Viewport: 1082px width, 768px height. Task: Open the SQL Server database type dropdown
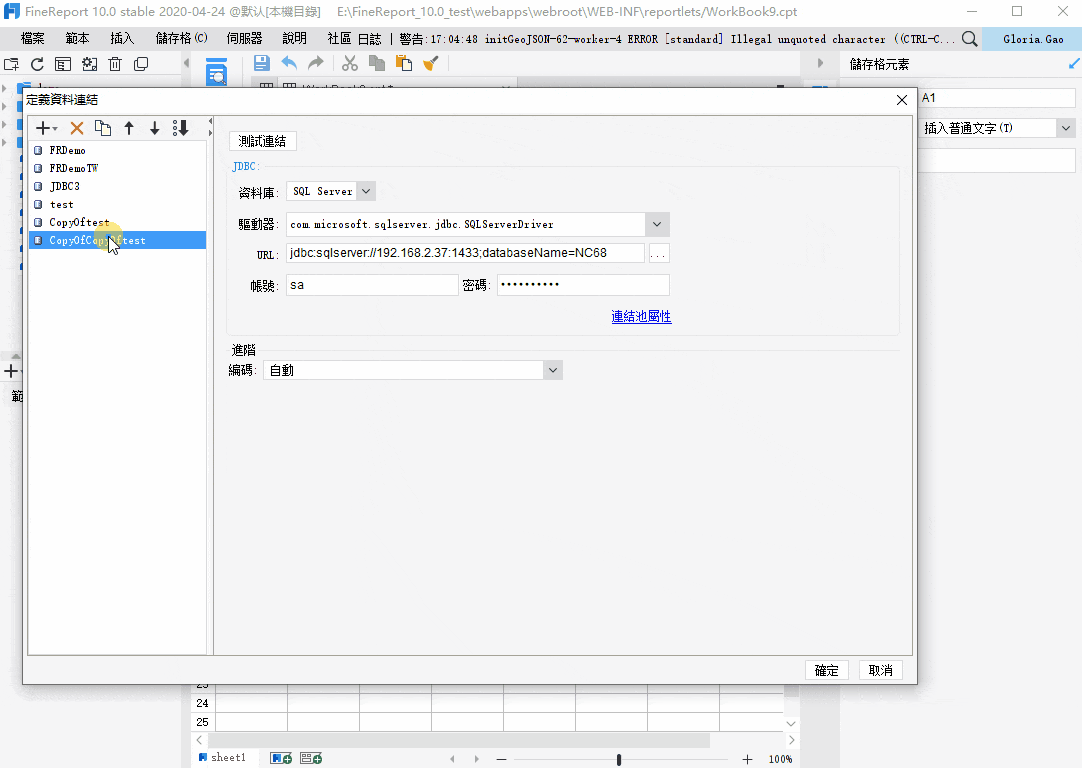tap(364, 190)
